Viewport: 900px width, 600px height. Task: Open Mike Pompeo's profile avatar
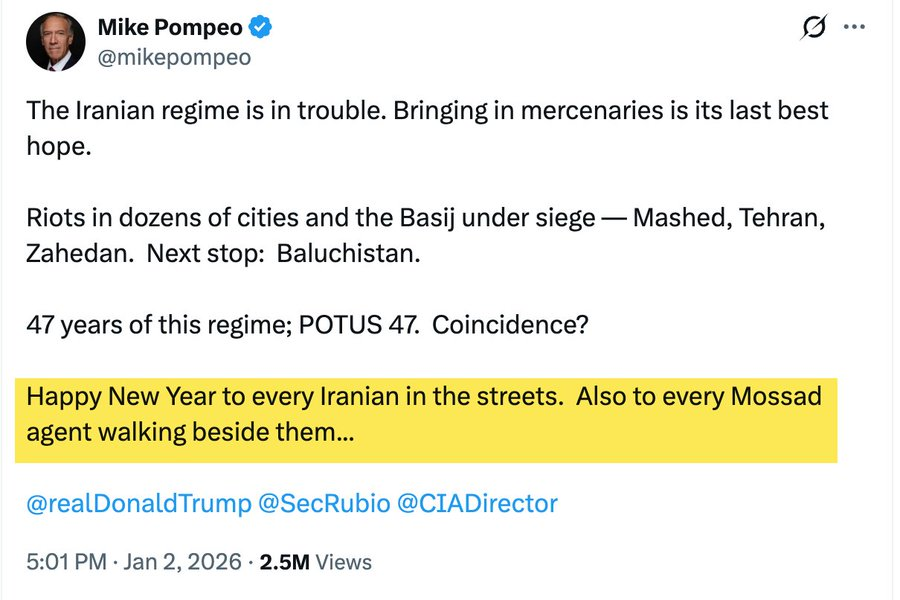pyautogui.click(x=55, y=42)
